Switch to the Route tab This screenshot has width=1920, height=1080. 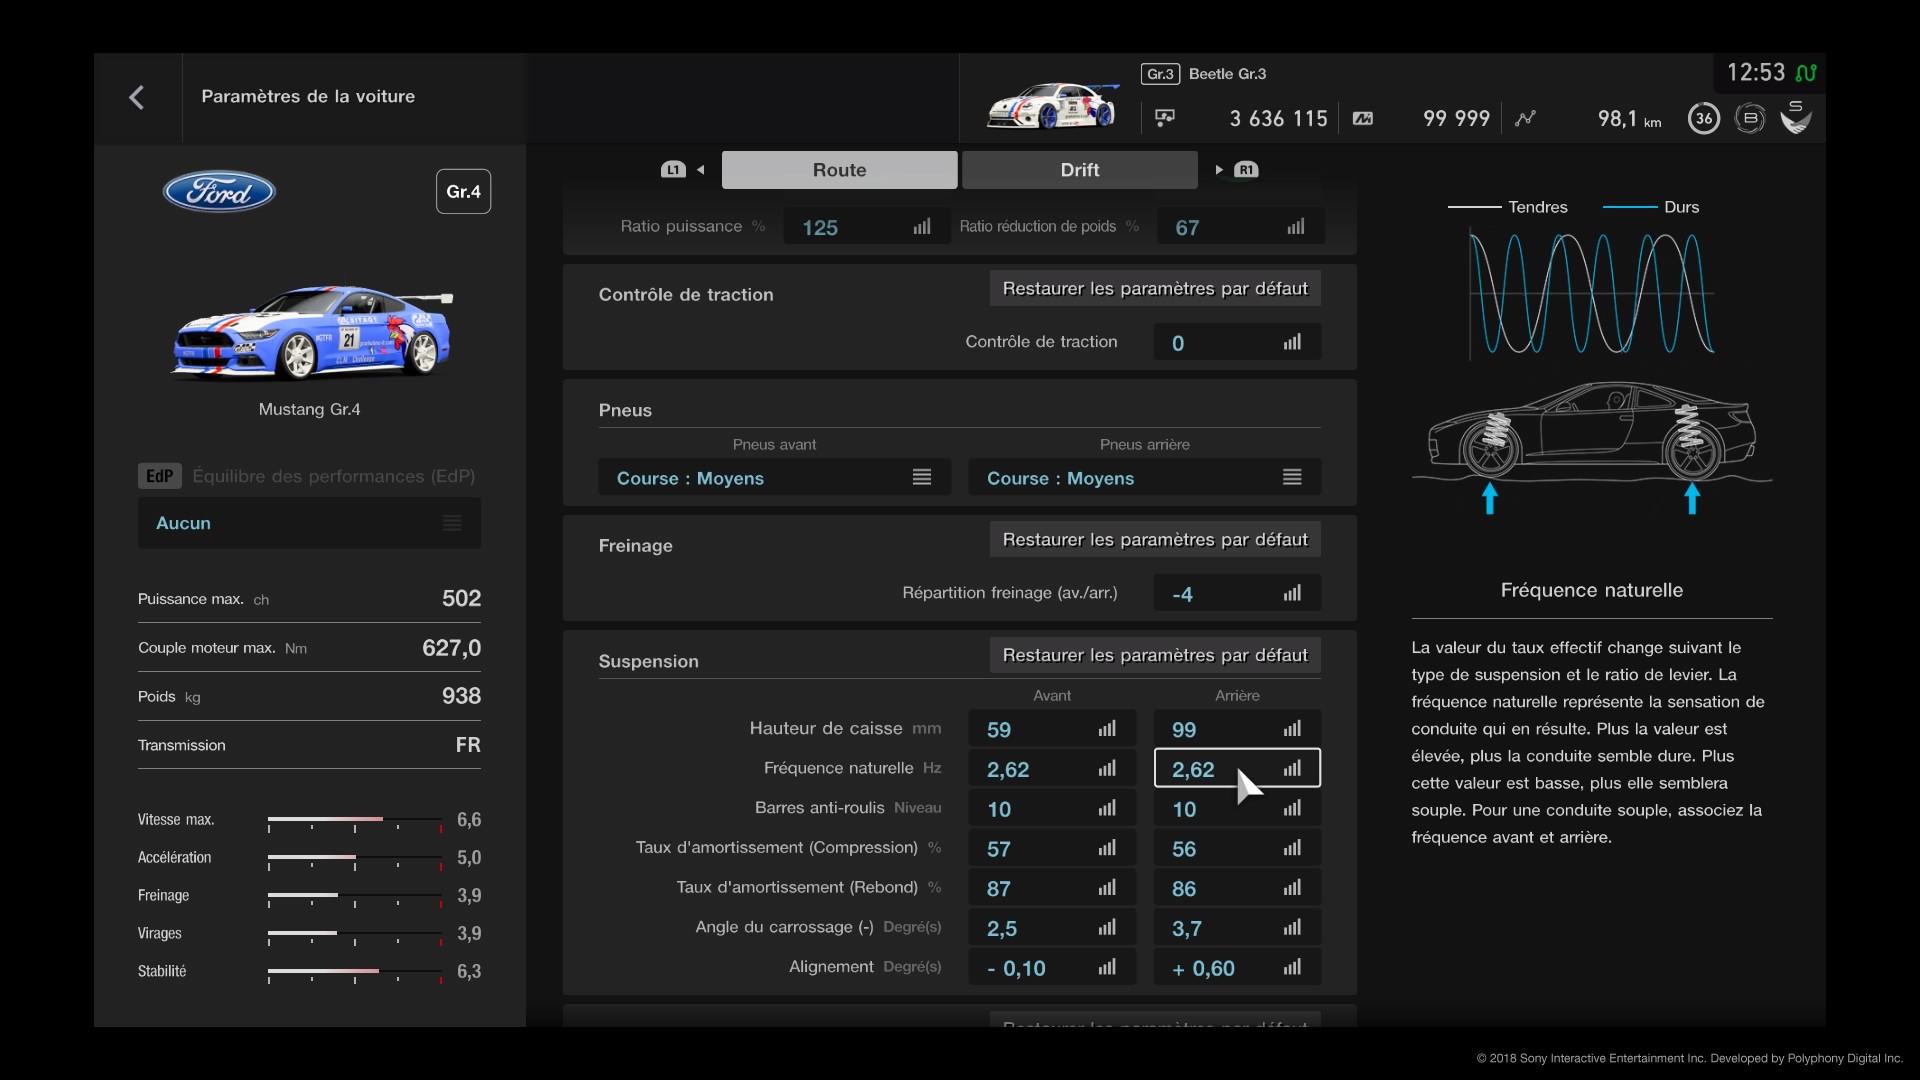pyautogui.click(x=840, y=170)
